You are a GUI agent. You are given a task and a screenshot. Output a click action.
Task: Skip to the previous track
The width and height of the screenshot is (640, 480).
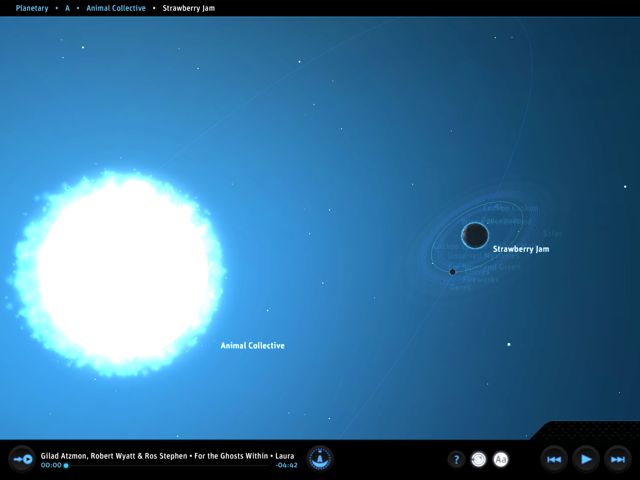point(554,460)
